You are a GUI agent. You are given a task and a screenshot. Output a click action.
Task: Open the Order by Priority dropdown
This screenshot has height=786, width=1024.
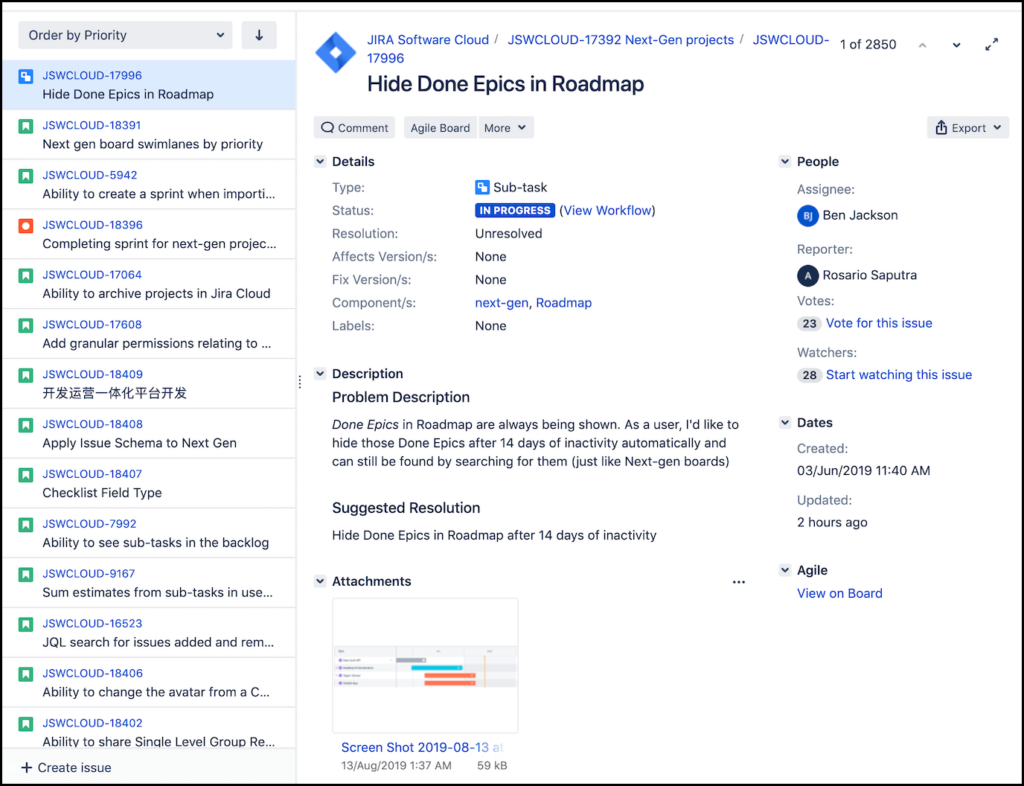[x=124, y=34]
